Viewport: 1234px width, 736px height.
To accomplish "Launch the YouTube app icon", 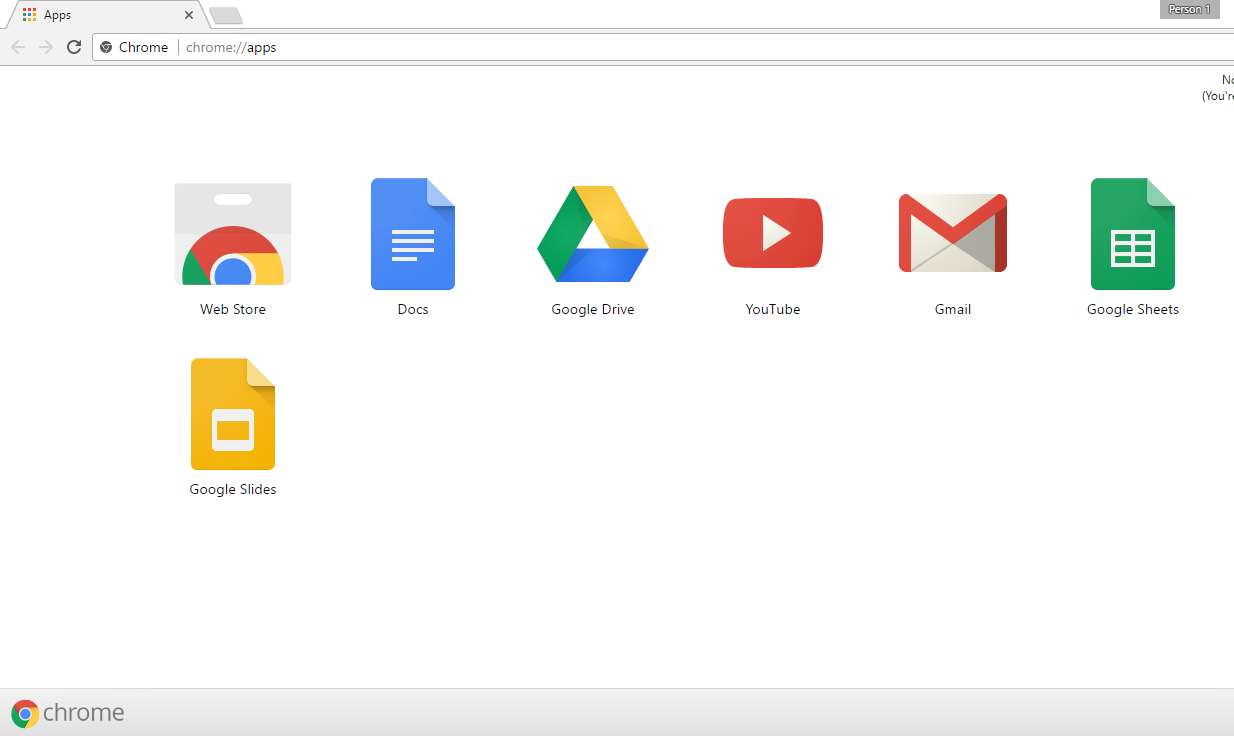I will (772, 233).
